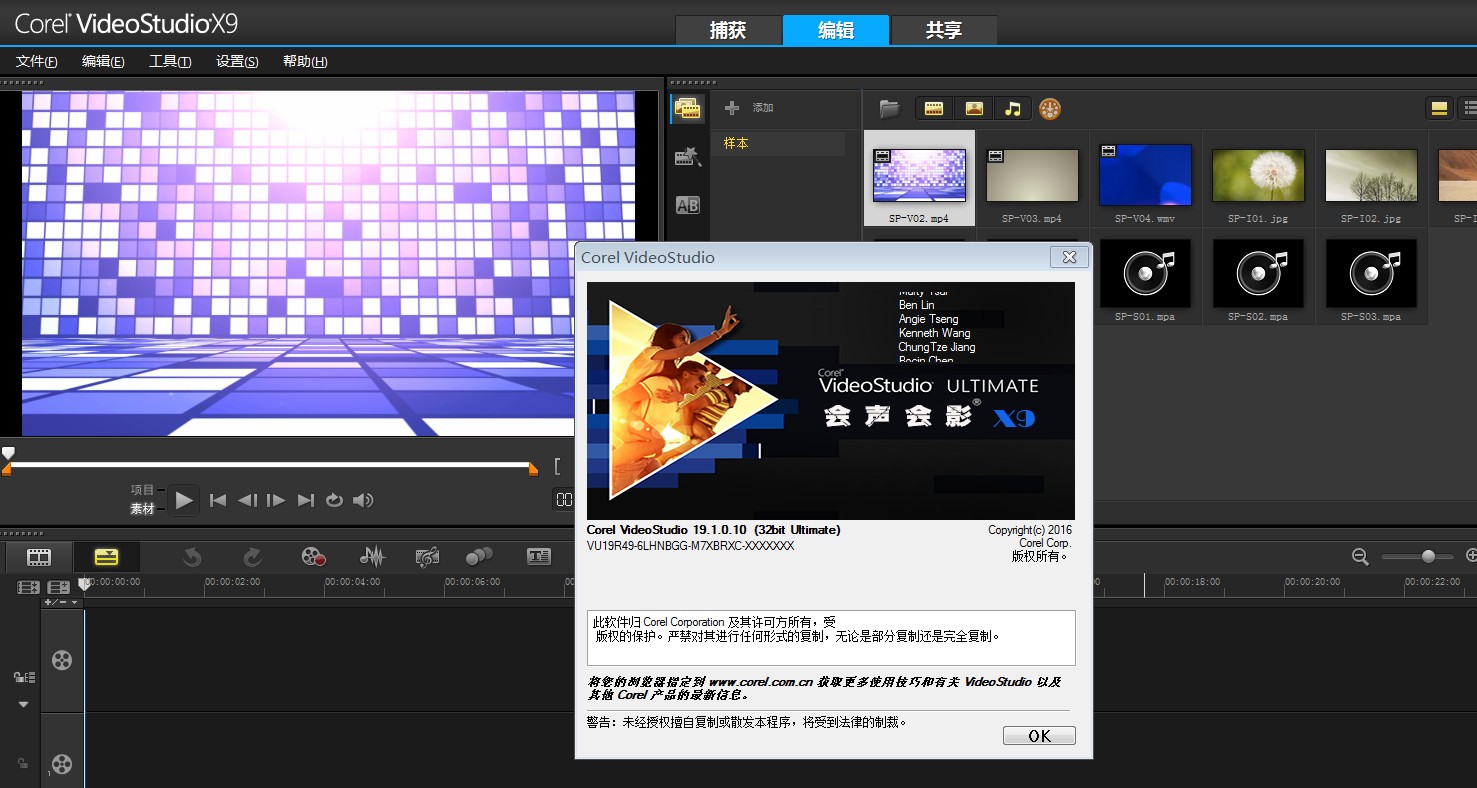The height and width of the screenshot is (788, 1477).
Task: Open the get more content disc icon
Action: point(1049,109)
